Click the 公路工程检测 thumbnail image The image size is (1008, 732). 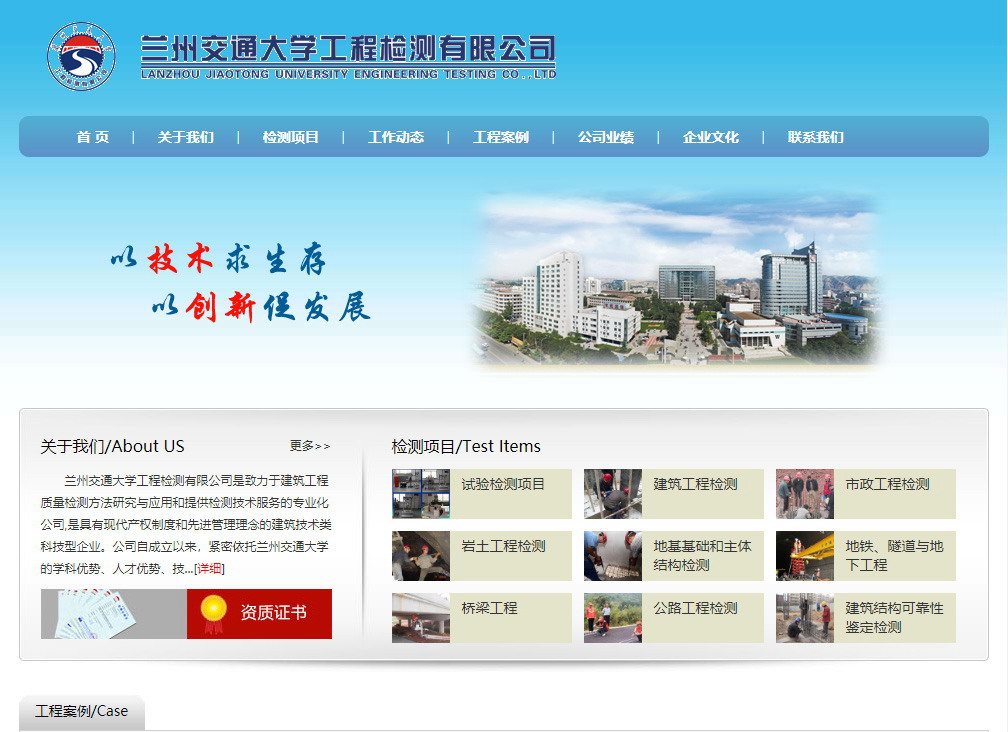click(613, 618)
